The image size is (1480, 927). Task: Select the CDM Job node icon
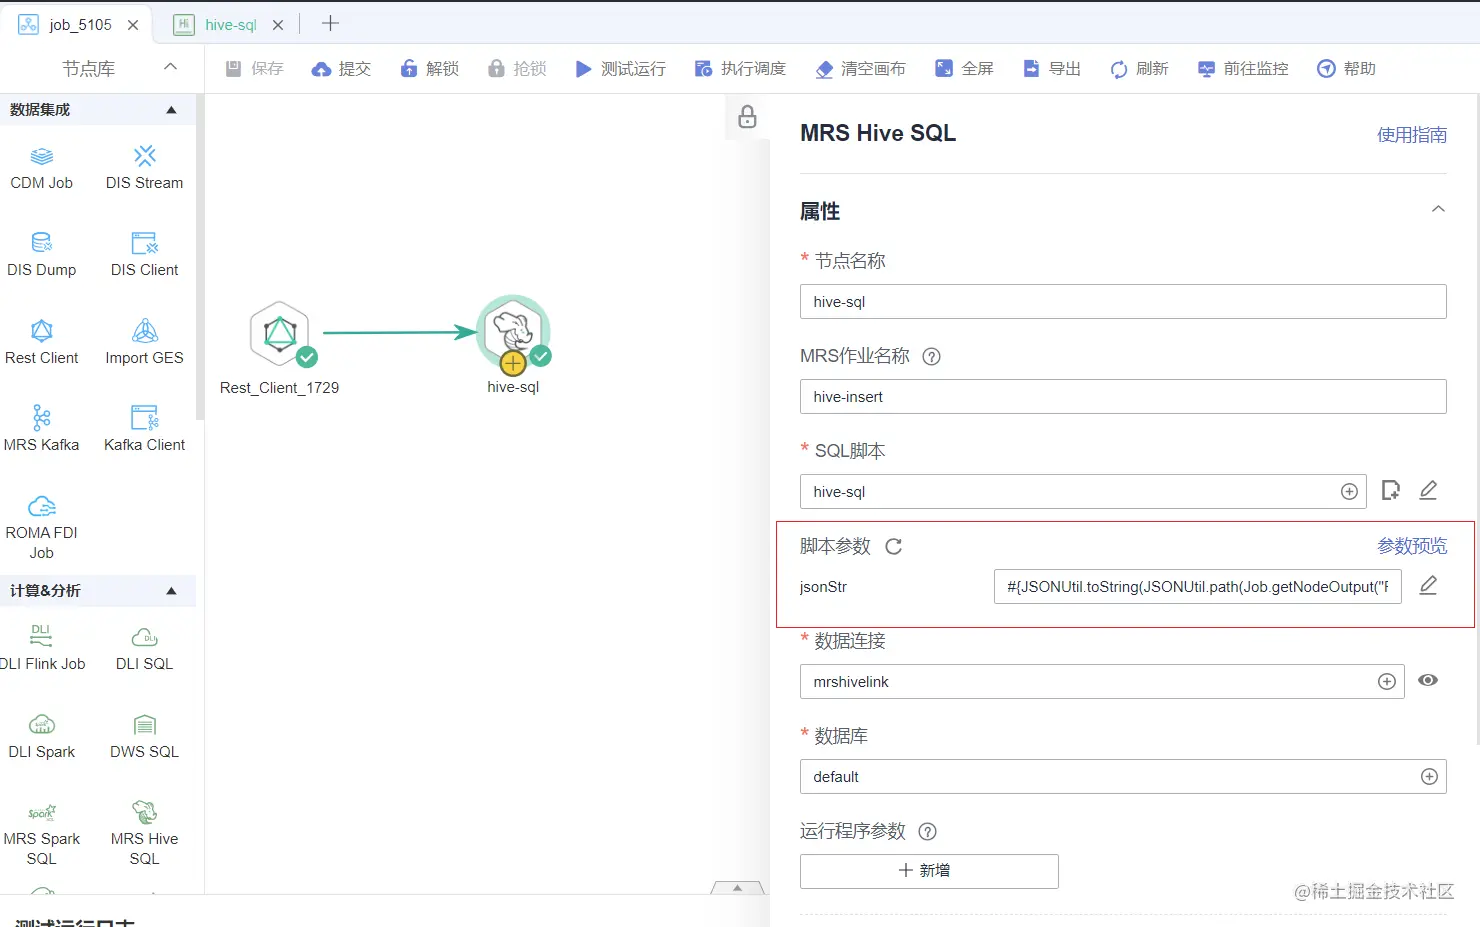point(42,156)
